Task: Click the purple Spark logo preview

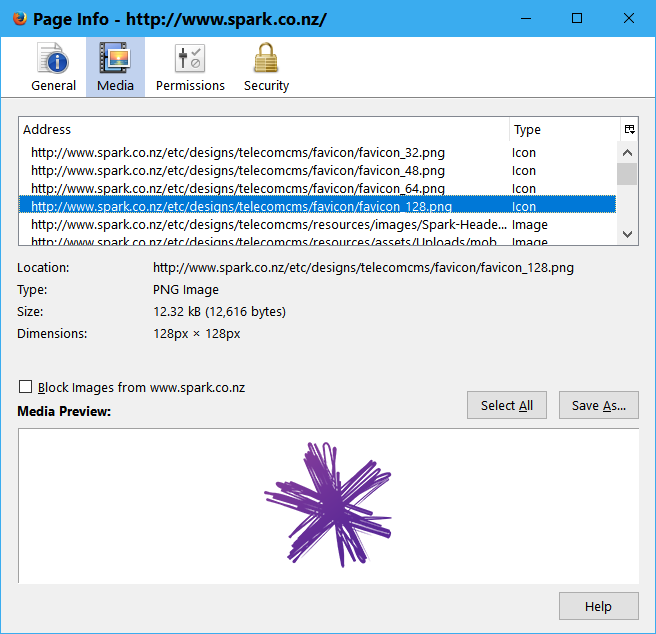Action: pyautogui.click(x=327, y=505)
